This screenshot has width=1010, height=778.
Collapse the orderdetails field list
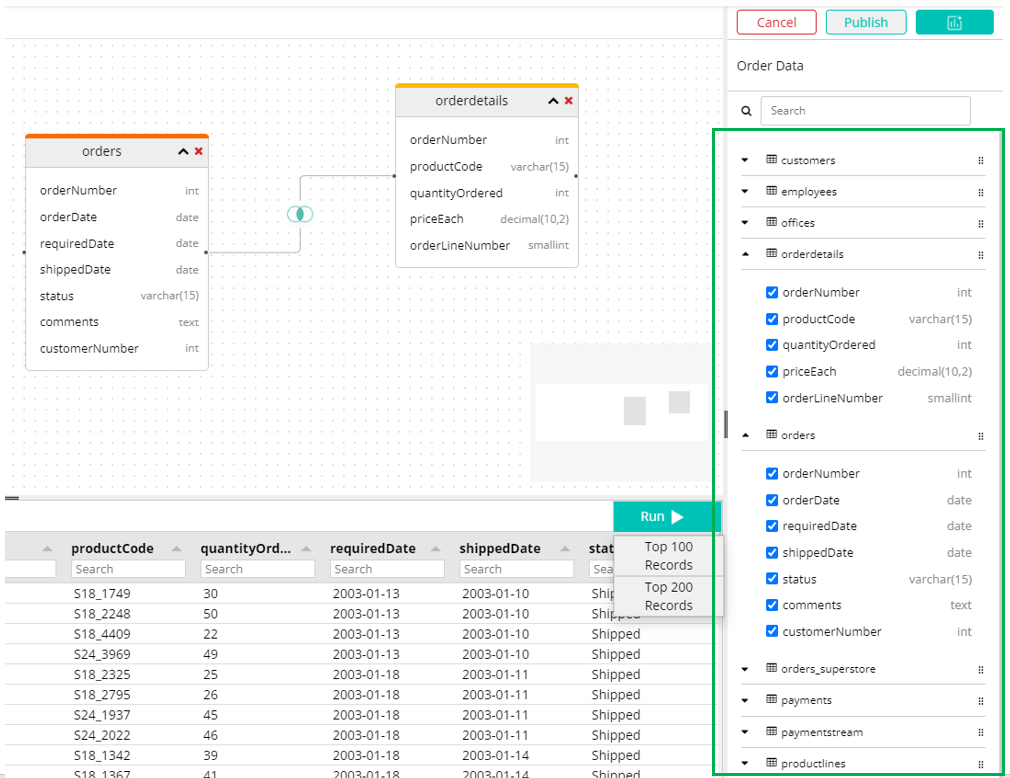click(743, 254)
